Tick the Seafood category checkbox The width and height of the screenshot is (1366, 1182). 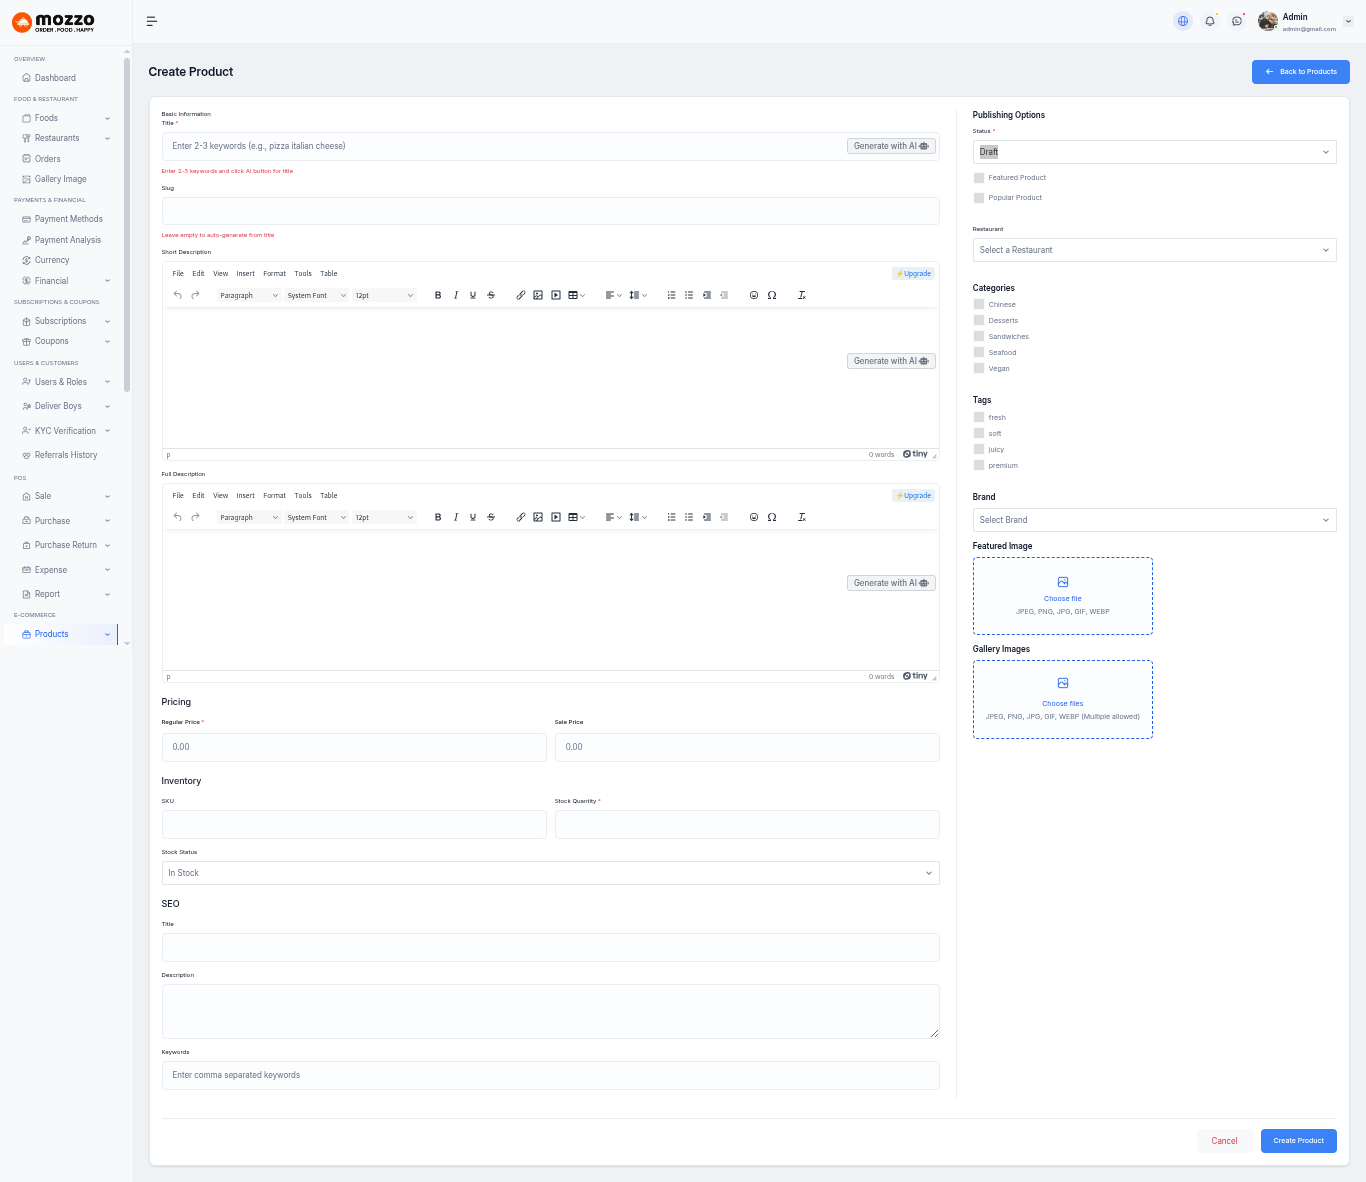[979, 353]
